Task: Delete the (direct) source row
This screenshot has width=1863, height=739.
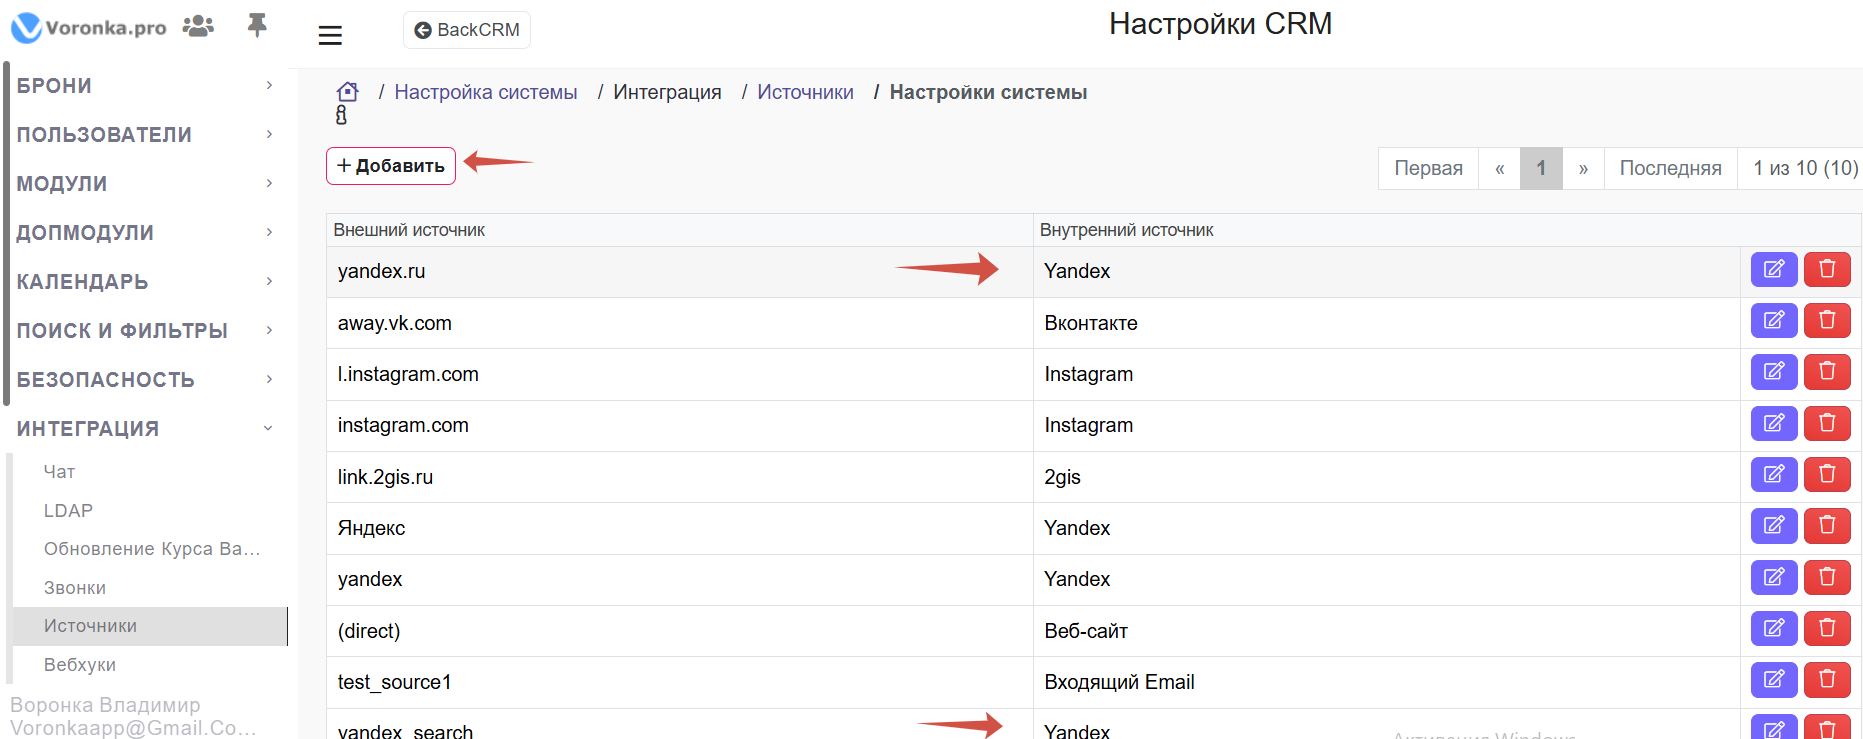Action: pos(1826,629)
